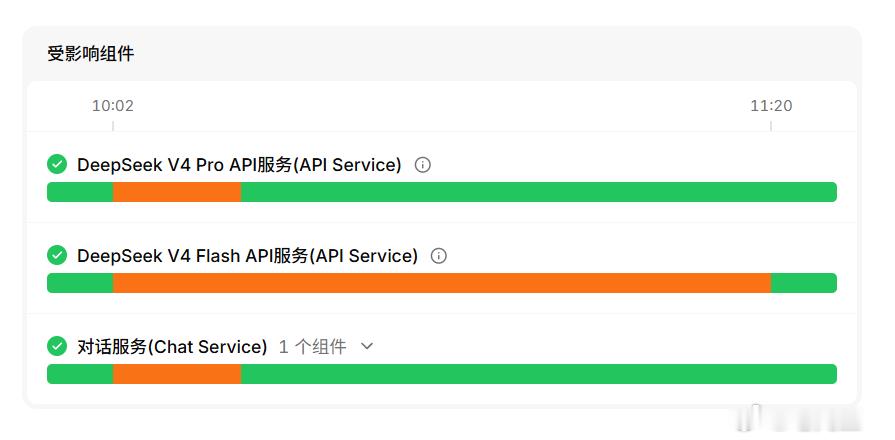Click the 受影响组件 heading

click(x=91, y=54)
